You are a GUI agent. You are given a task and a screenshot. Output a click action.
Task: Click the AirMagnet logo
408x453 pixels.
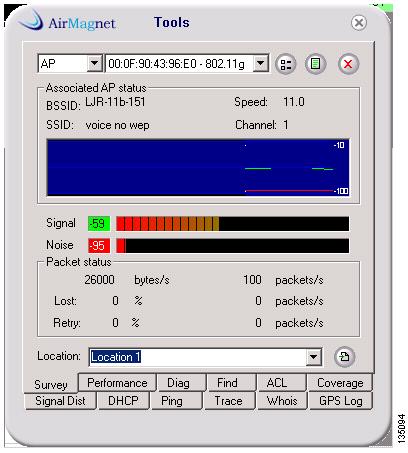pyautogui.click(x=67, y=22)
